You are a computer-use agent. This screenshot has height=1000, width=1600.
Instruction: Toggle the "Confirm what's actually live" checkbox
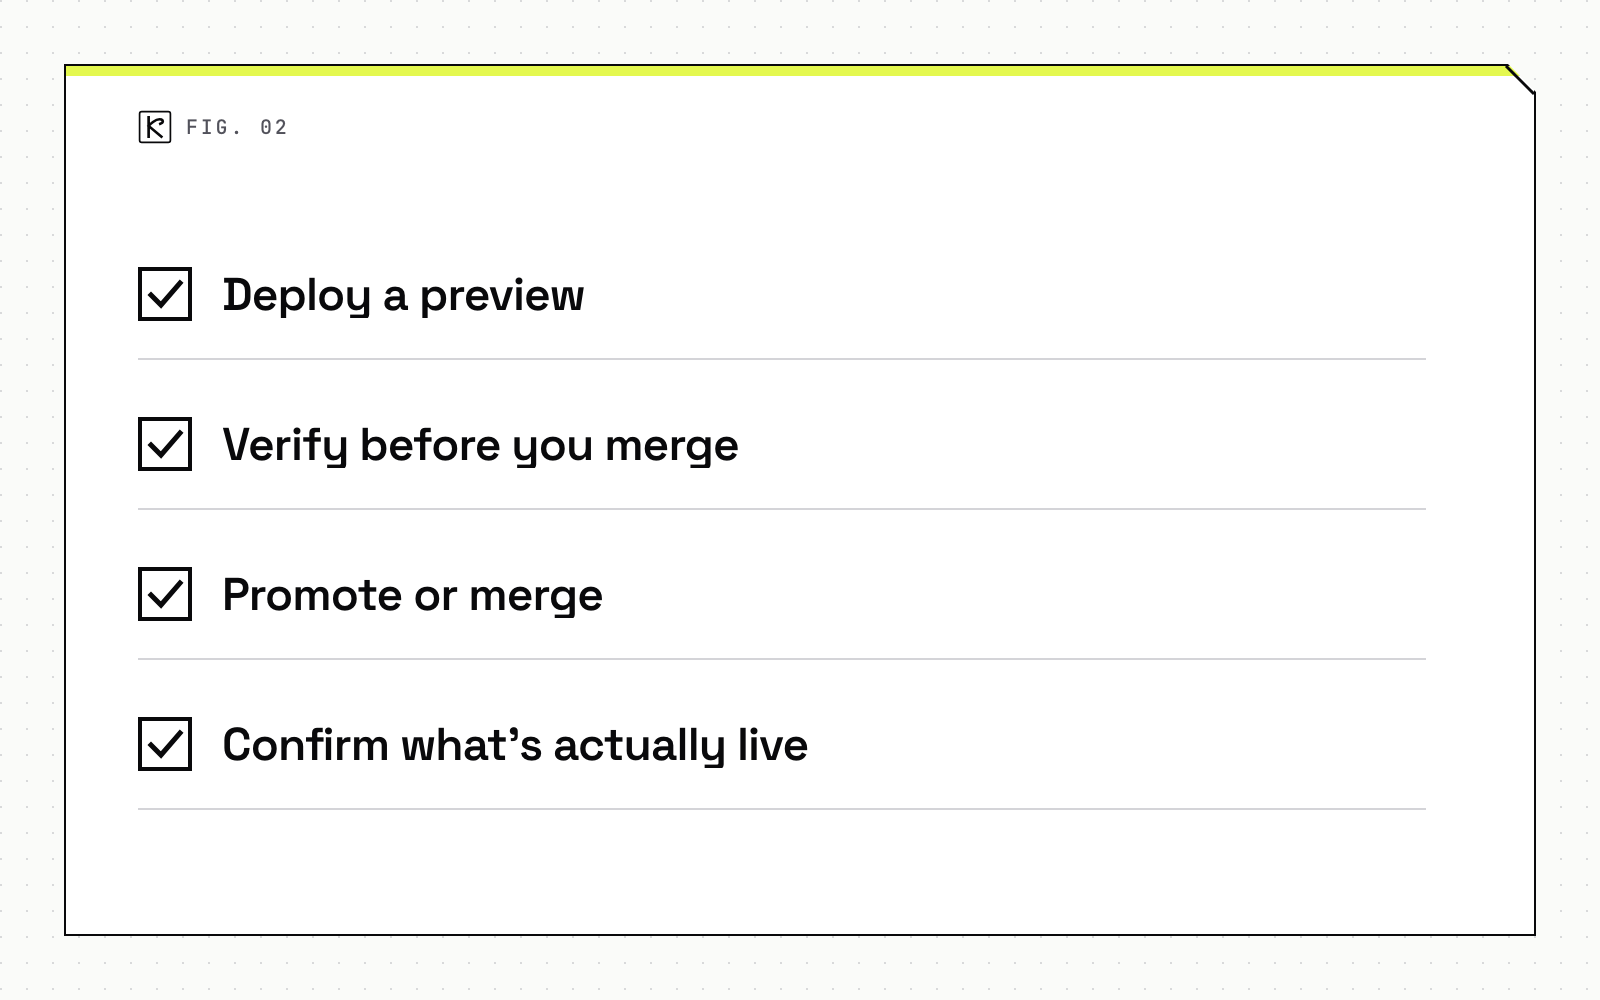click(165, 744)
